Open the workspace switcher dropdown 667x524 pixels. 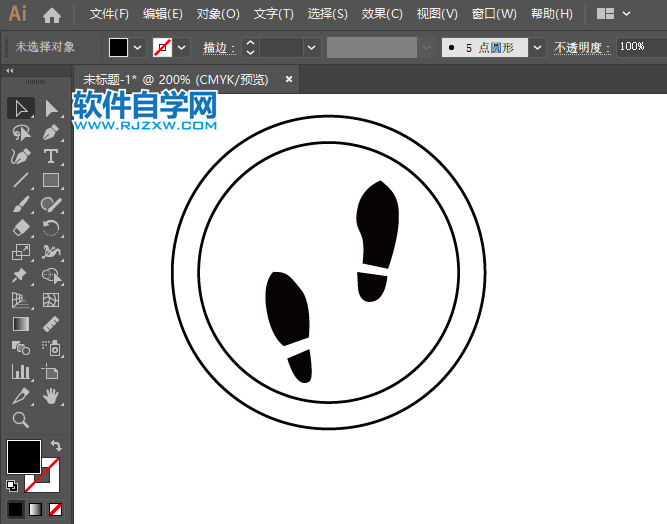click(626, 14)
